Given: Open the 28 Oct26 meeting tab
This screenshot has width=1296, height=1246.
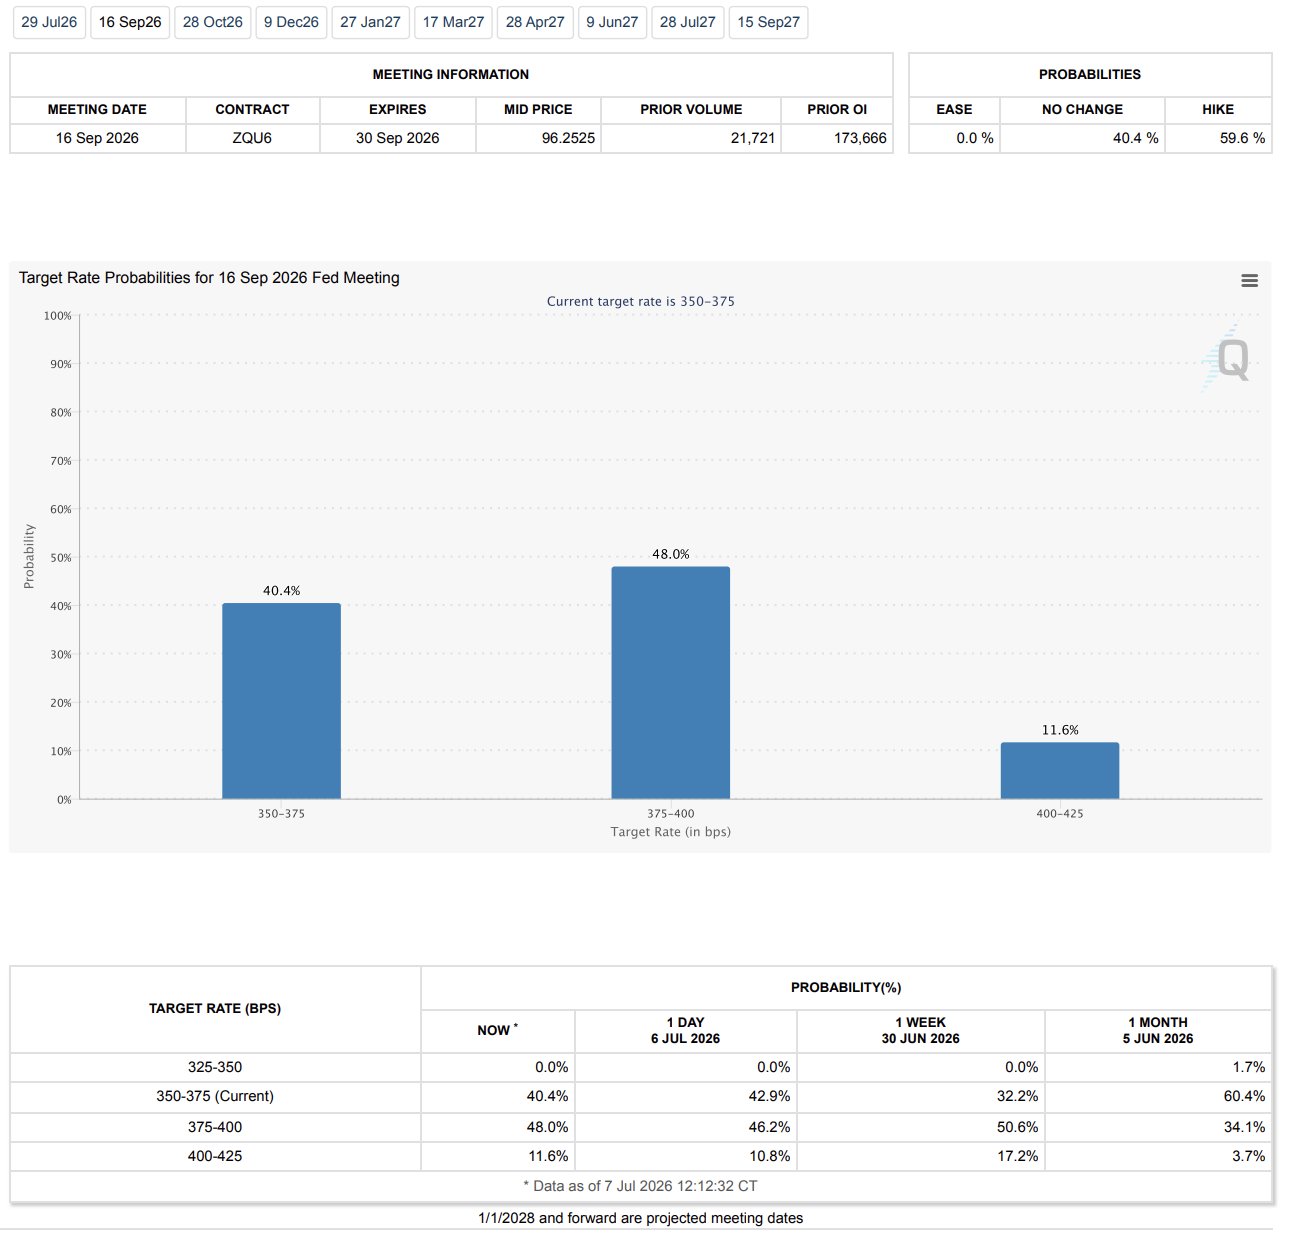Looking at the screenshot, I should click(x=213, y=22).
